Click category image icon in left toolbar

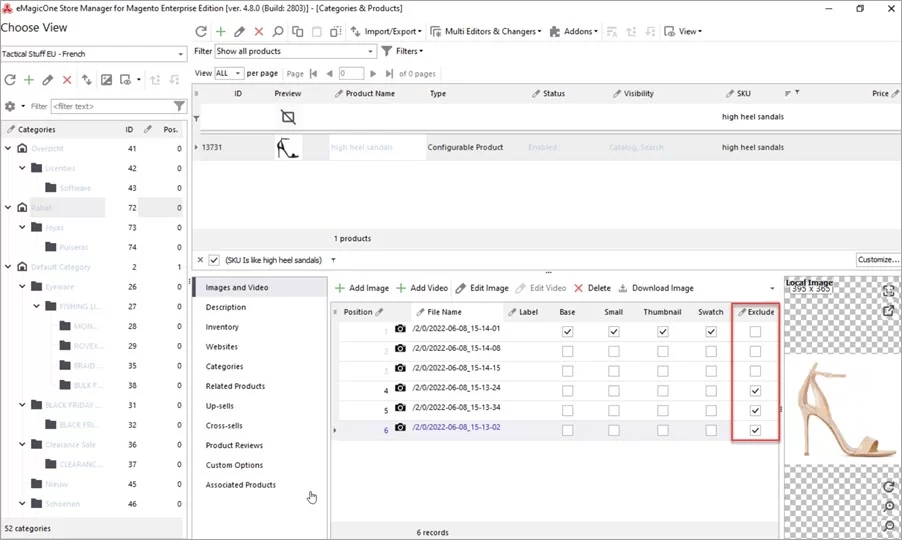click(x=106, y=80)
